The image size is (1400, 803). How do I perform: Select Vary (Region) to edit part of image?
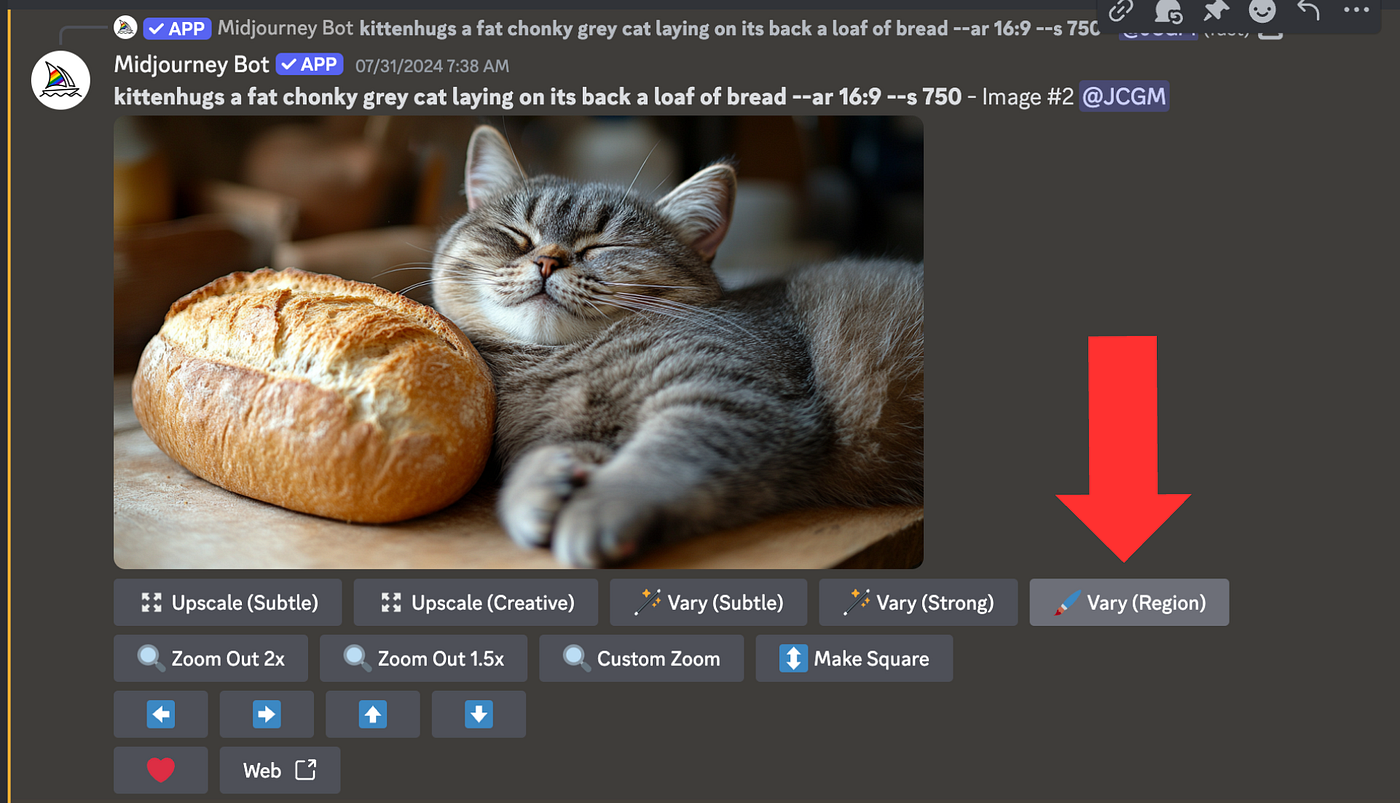pyautogui.click(x=1128, y=602)
